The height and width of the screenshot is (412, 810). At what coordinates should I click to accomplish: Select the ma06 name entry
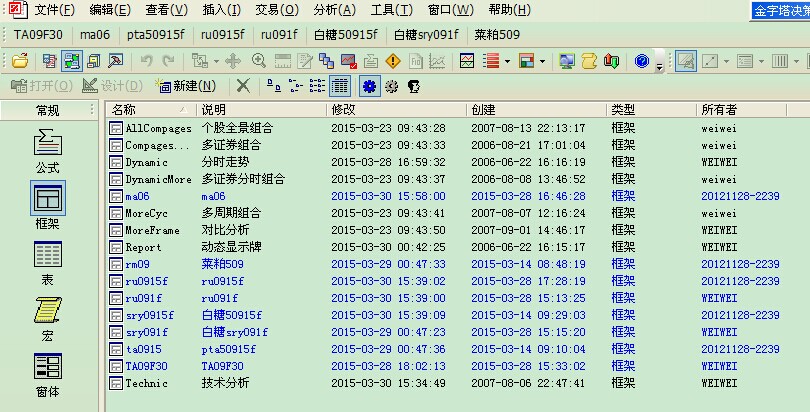[137, 196]
